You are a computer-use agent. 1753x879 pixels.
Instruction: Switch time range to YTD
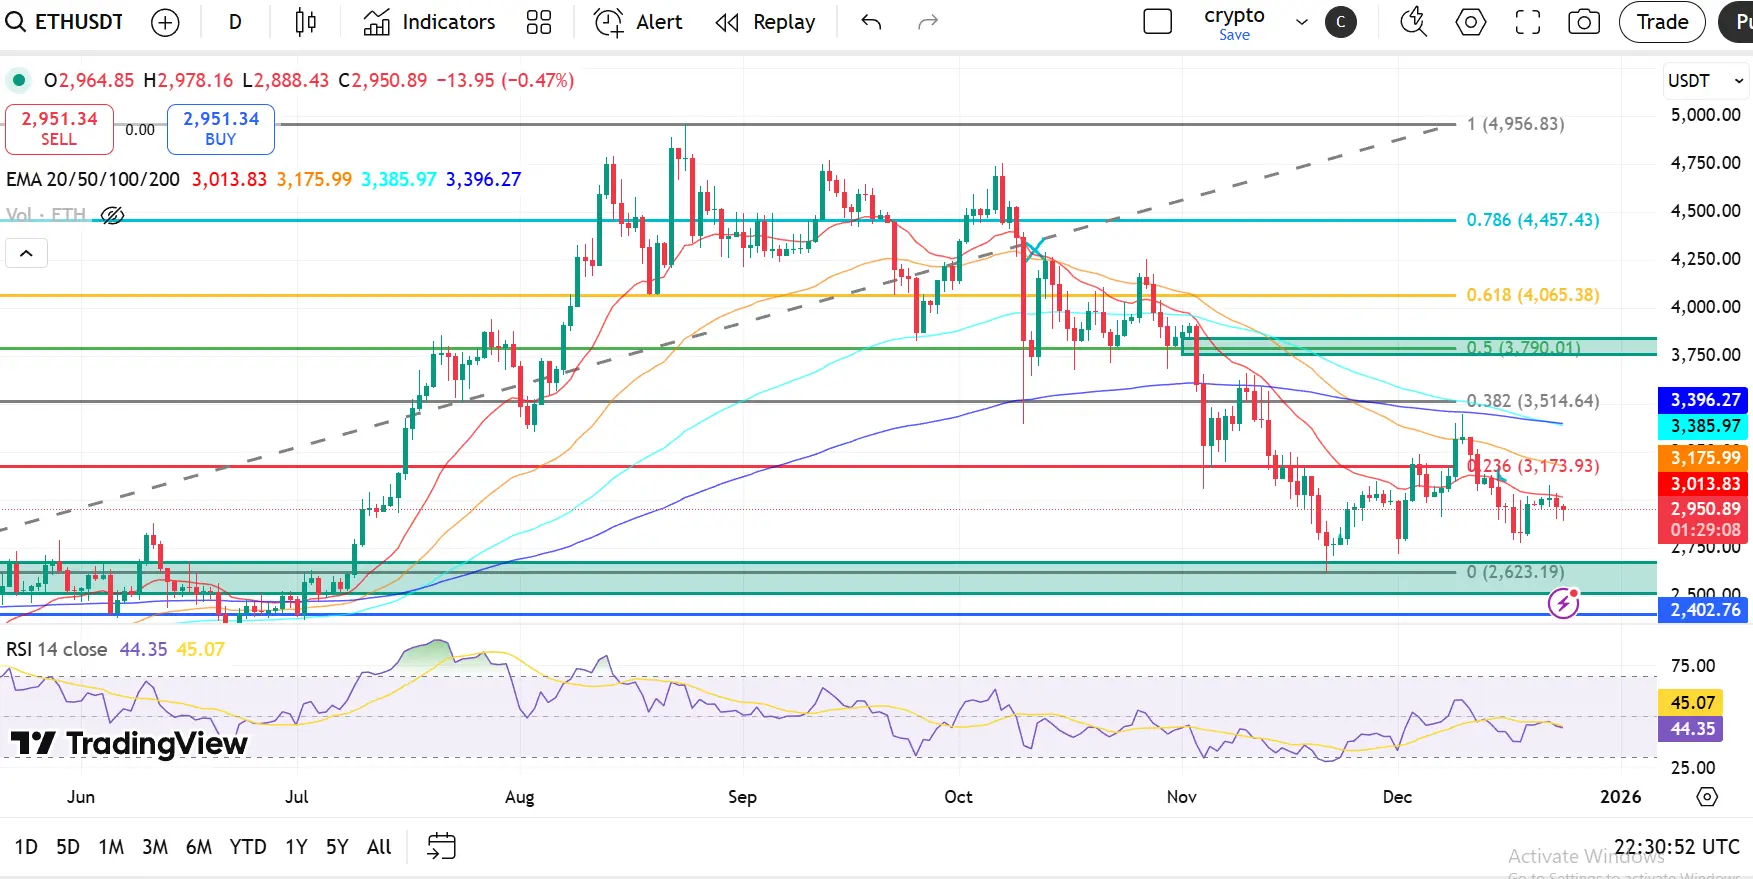coord(248,847)
